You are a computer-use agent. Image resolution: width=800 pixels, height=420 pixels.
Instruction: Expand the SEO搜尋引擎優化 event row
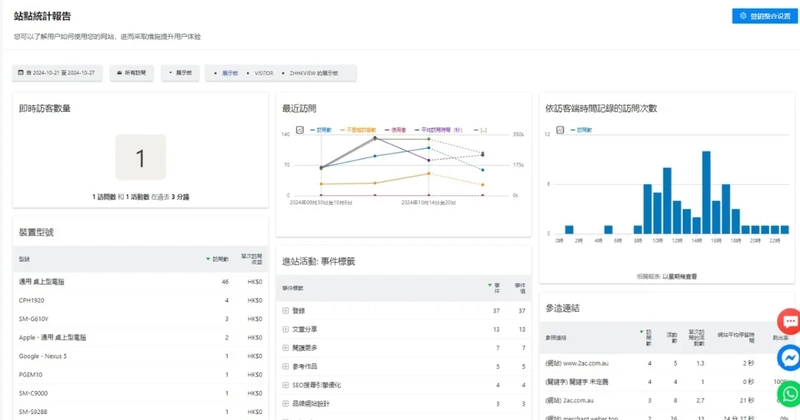pos(286,384)
